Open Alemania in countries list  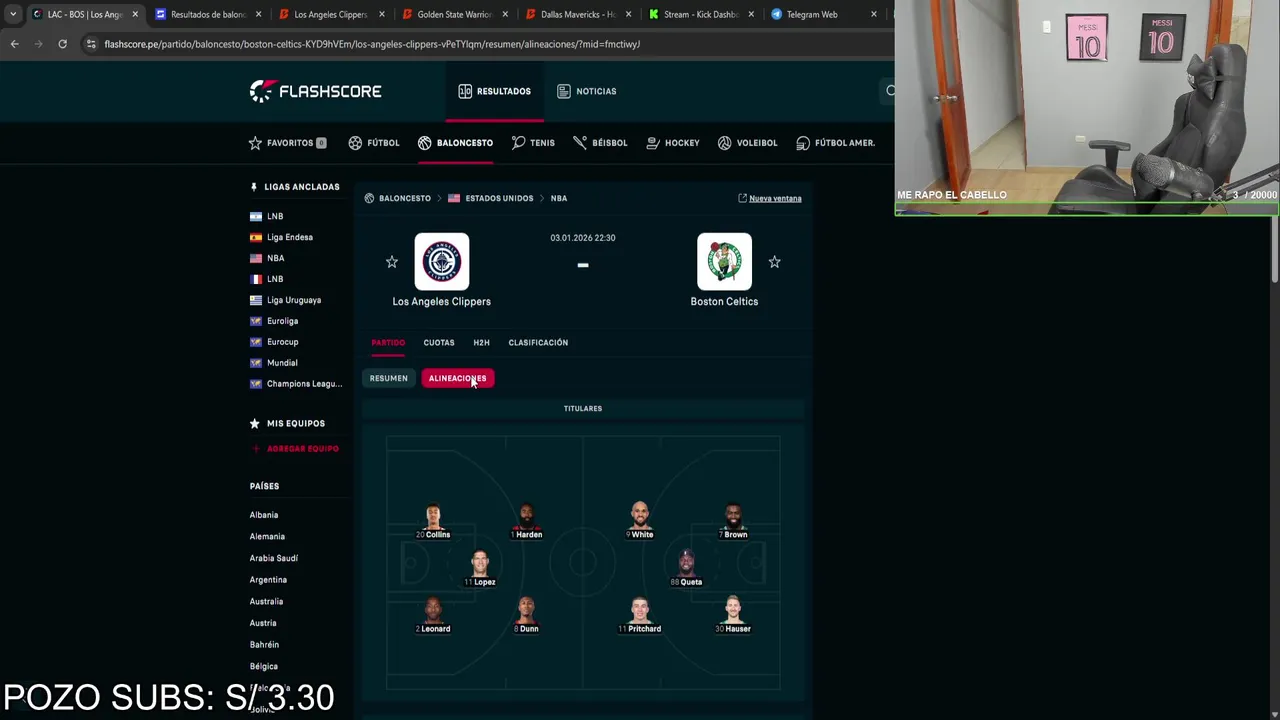coord(267,536)
